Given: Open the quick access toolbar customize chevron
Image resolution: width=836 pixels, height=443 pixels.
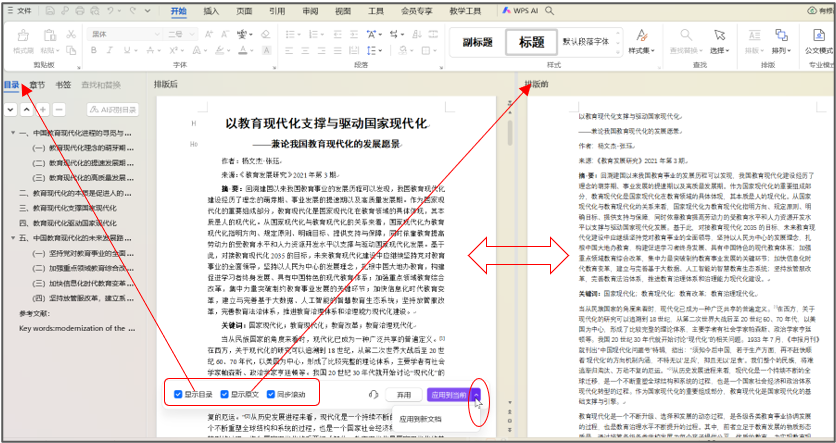Looking at the screenshot, I should tap(149, 11).
